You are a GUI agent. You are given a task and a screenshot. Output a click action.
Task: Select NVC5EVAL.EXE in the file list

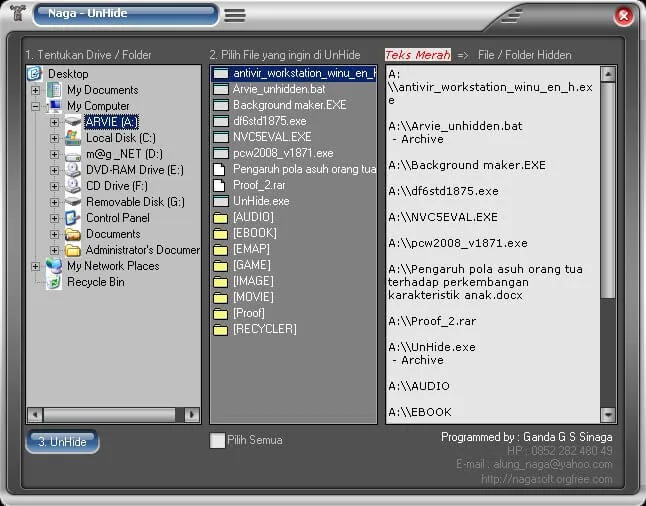272,137
